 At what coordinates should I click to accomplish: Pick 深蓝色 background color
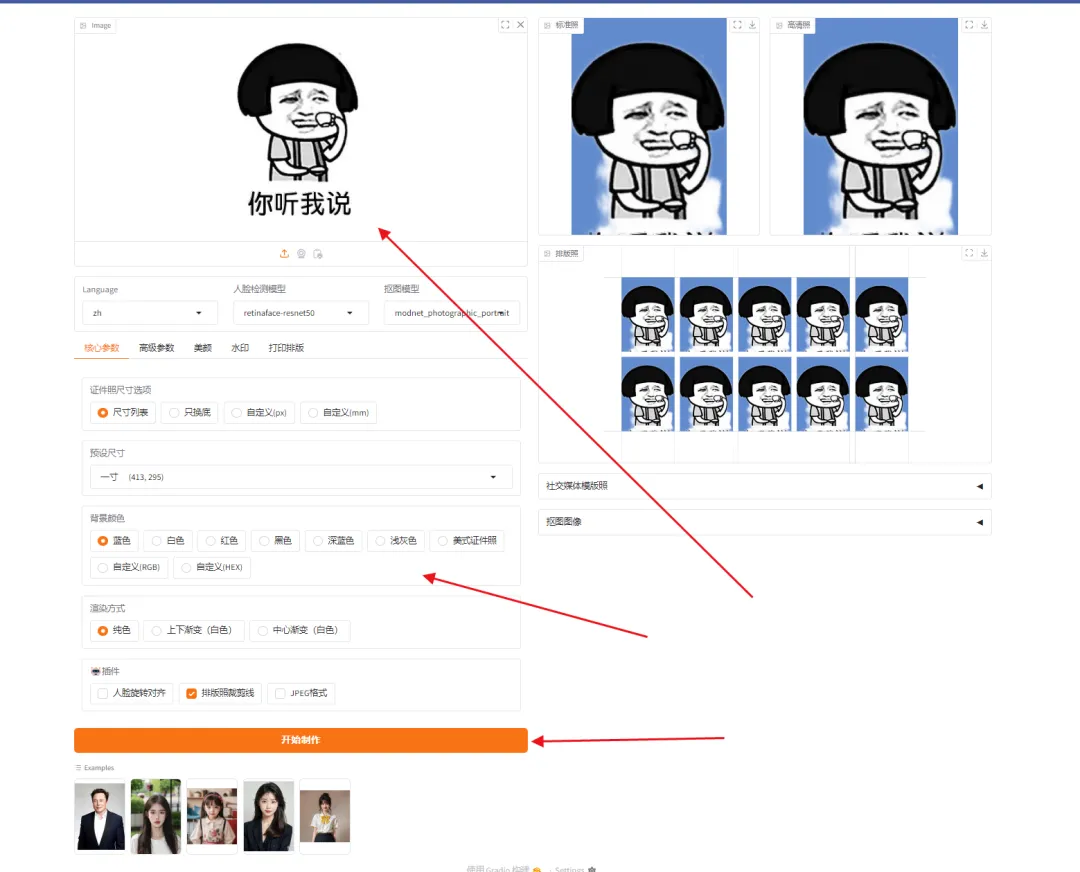[x=333, y=541]
